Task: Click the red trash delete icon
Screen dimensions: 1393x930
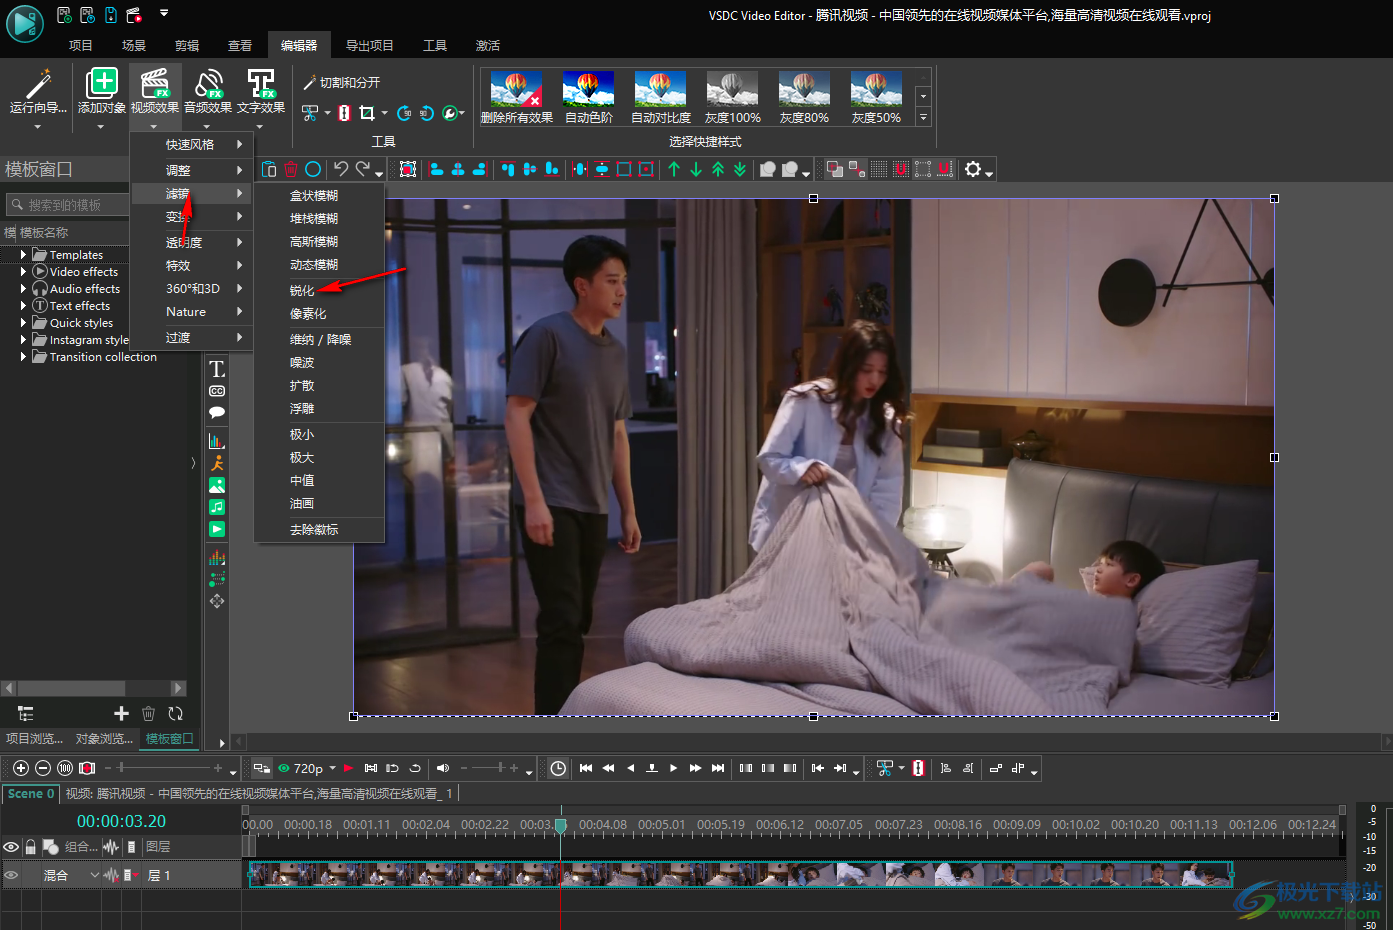Action: (x=291, y=169)
